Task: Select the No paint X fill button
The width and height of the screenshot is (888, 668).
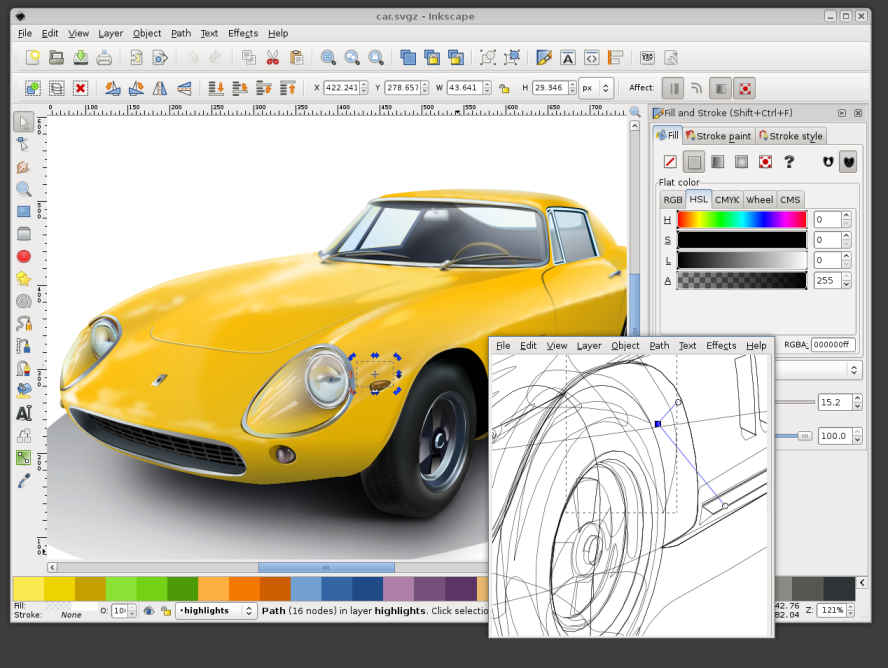Action: coord(670,162)
